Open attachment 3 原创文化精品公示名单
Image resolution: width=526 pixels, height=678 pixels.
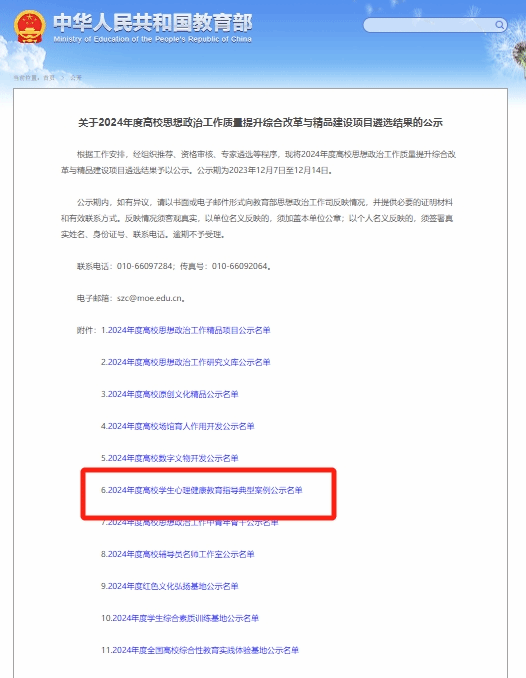coord(170,394)
